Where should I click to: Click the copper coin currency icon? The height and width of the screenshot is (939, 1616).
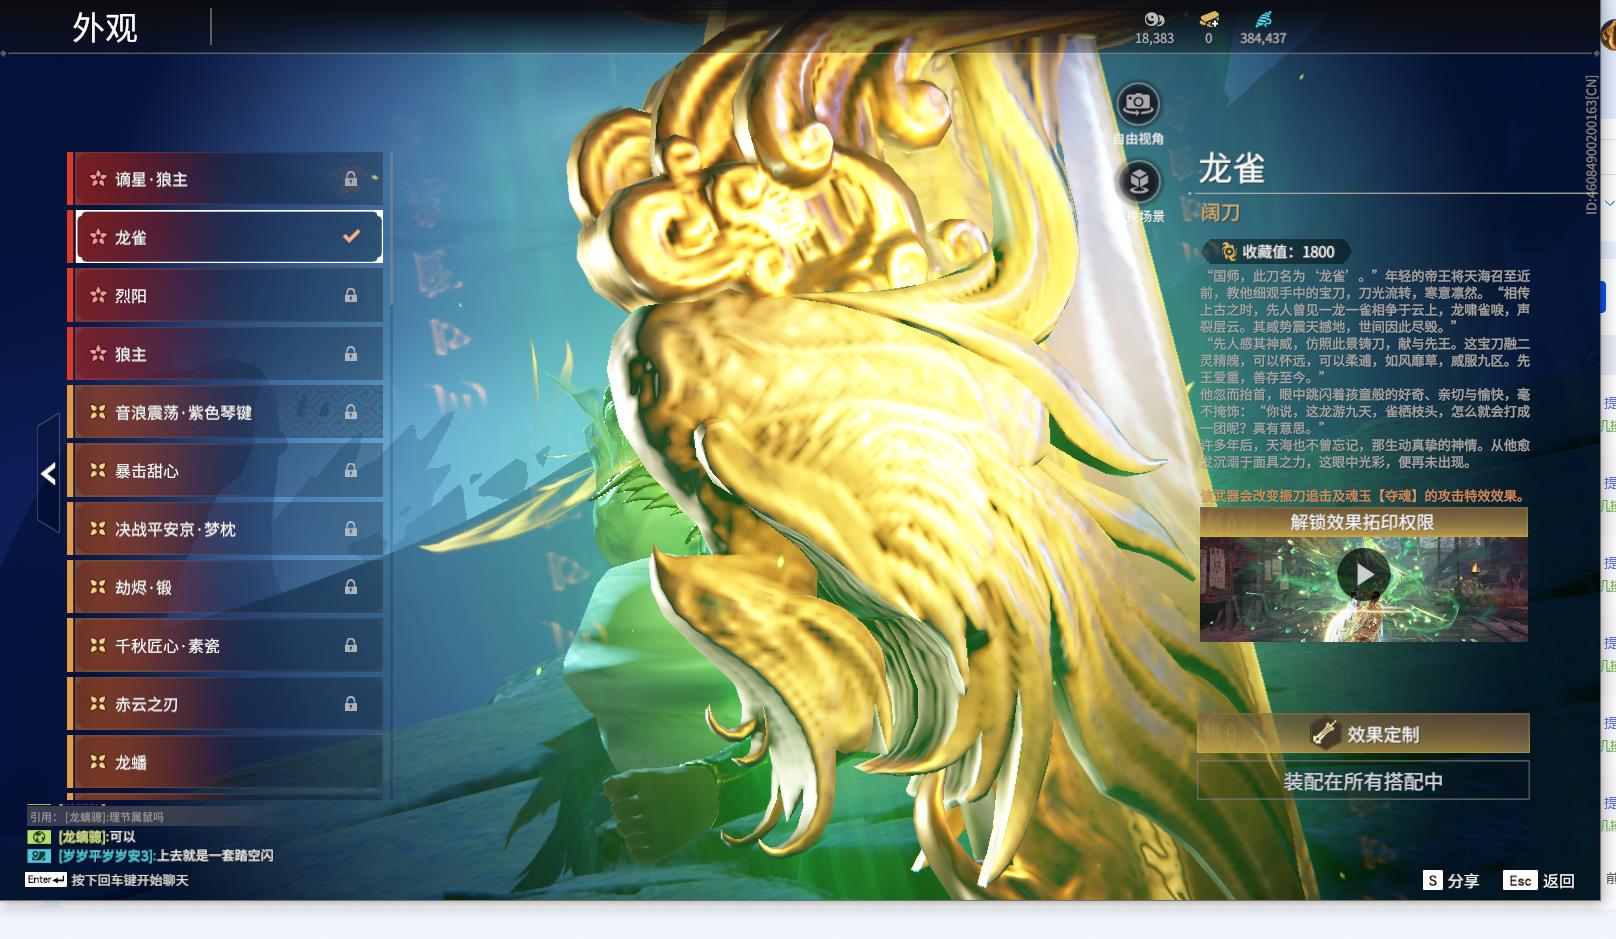[x=1155, y=19]
